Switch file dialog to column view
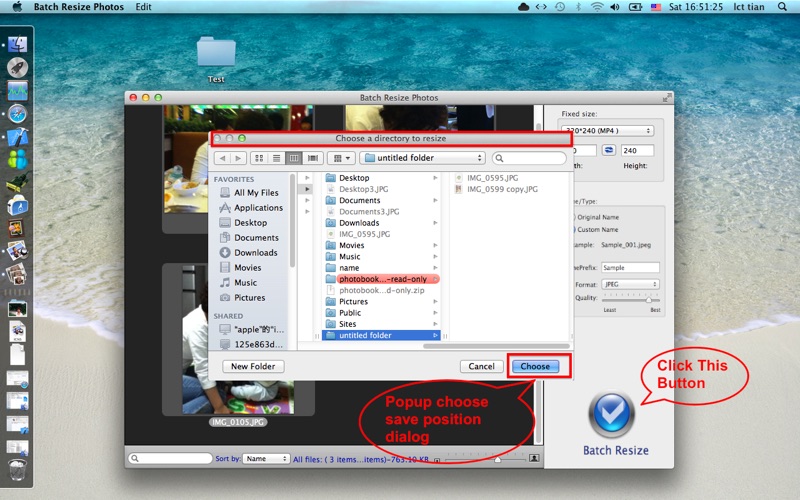The image size is (800, 500). point(294,158)
